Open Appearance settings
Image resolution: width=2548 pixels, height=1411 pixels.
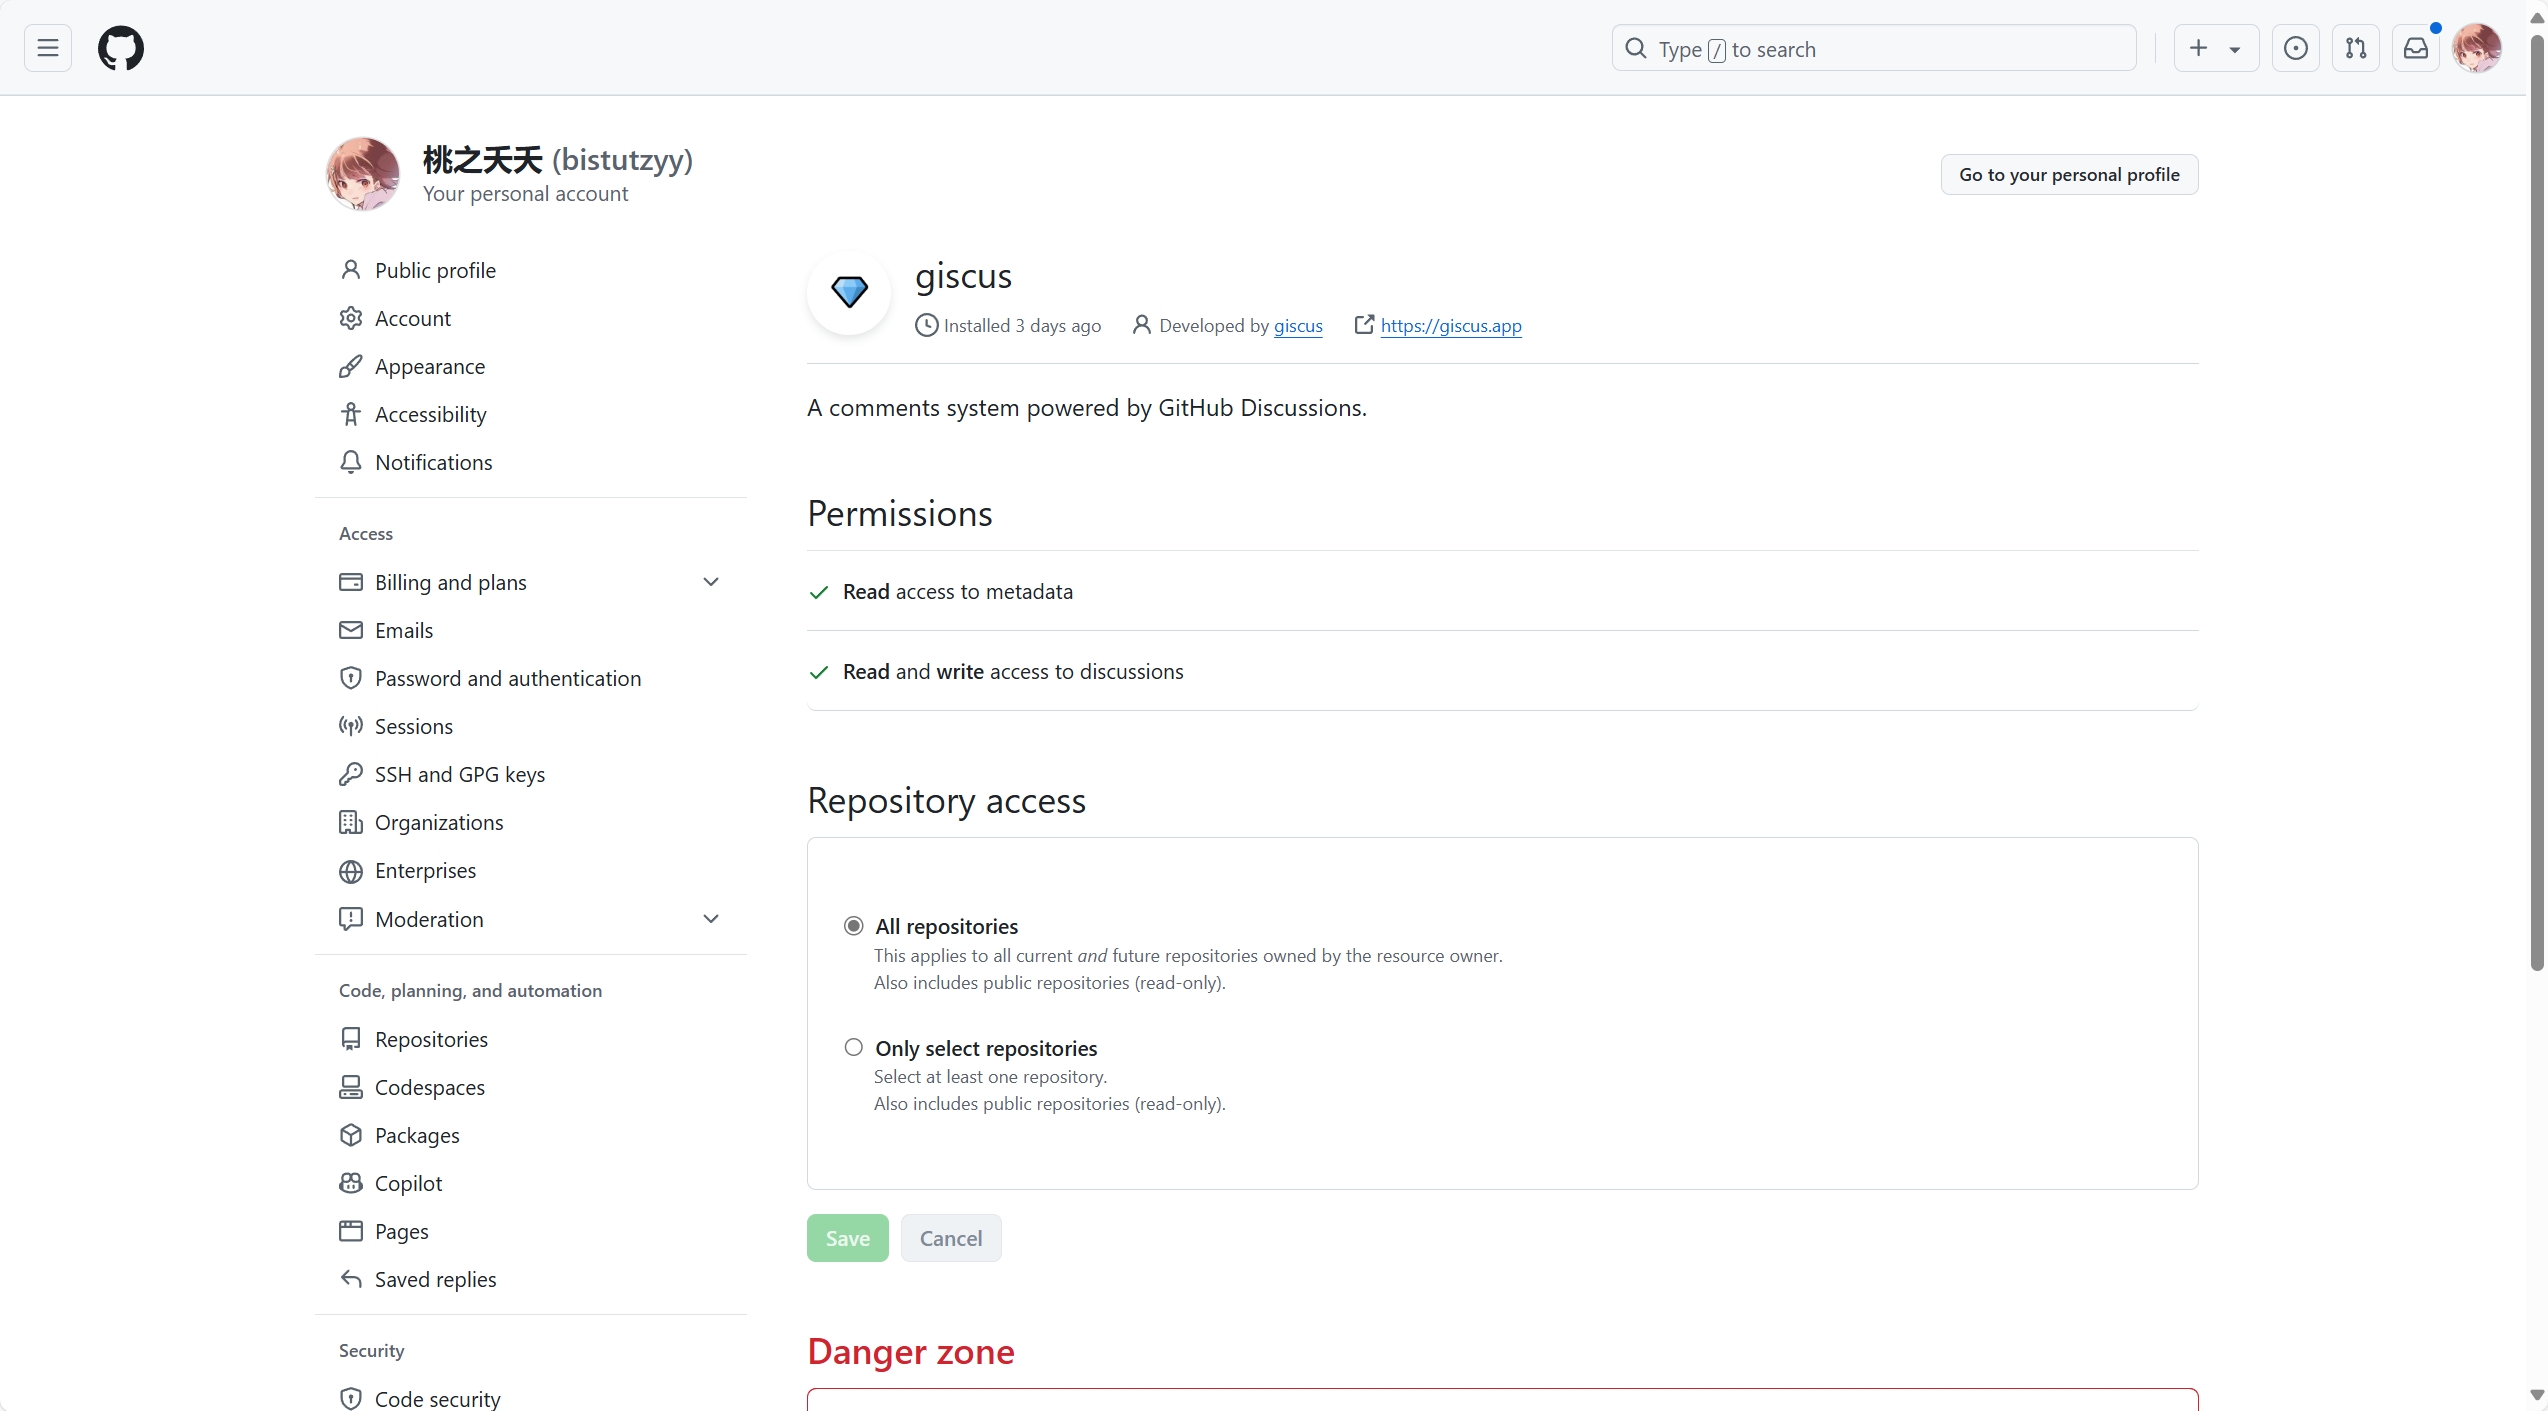click(x=530, y=366)
